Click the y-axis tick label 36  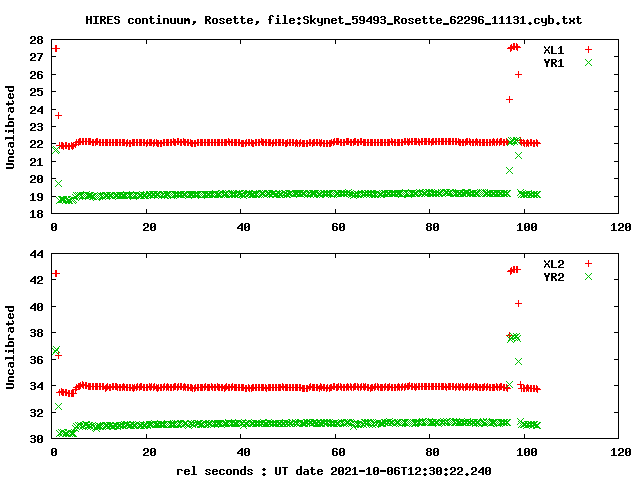36,360
